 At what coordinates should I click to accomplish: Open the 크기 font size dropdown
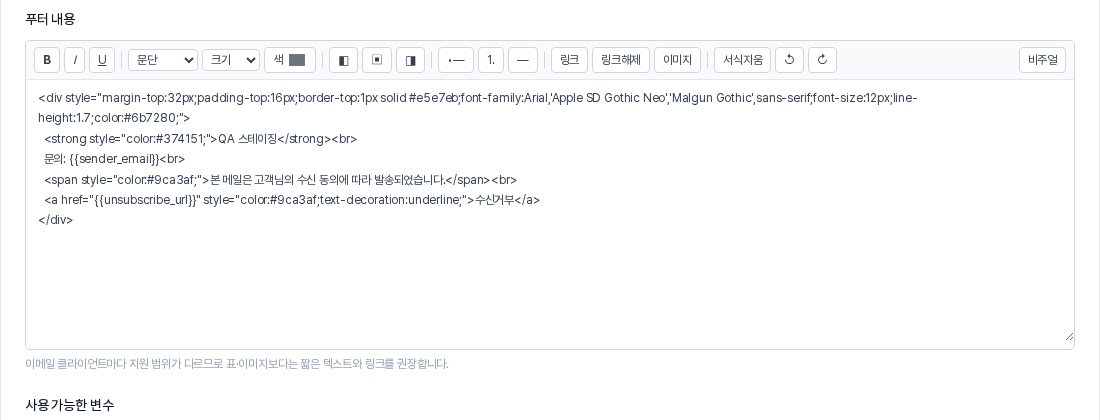point(231,60)
